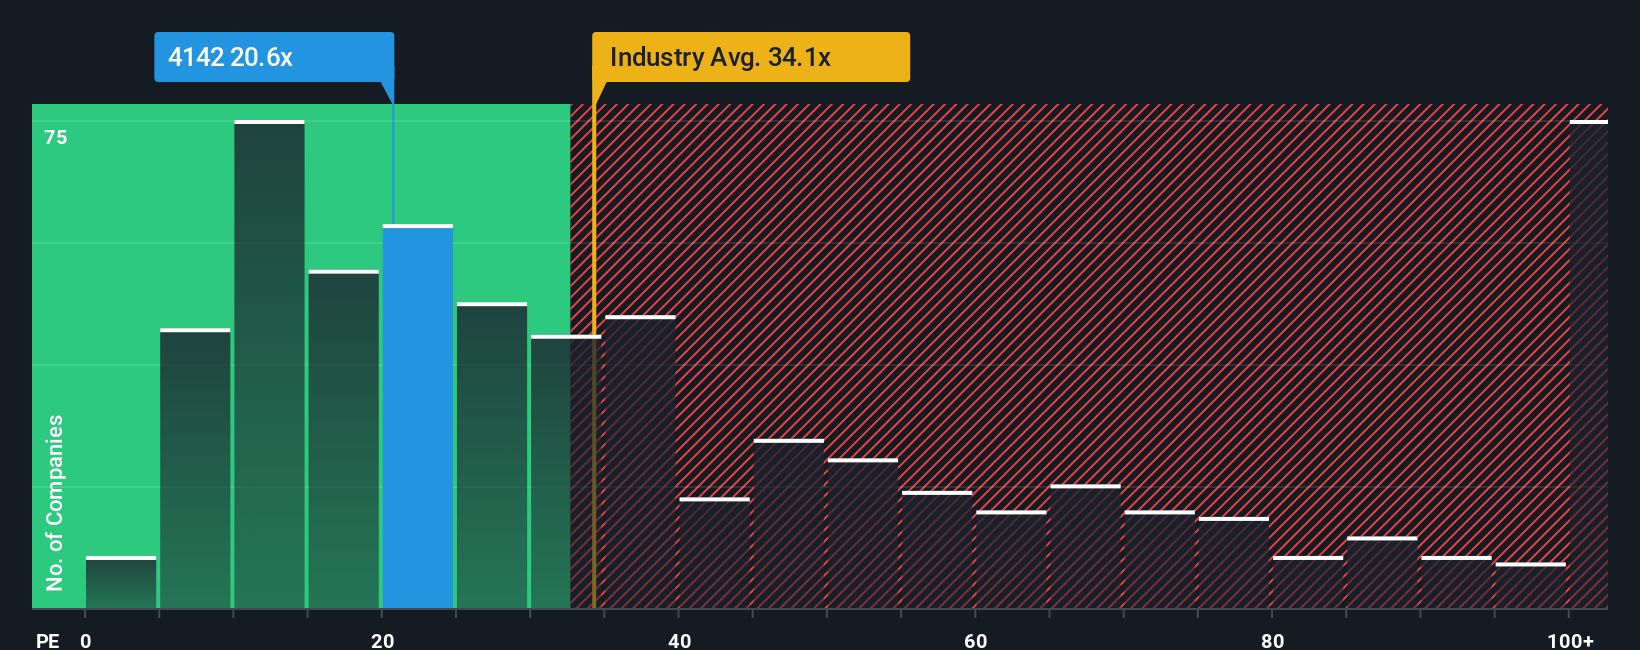Select the hatched bar starting at PE 45
The image size is (1640, 650).
pyautogui.click(x=788, y=523)
